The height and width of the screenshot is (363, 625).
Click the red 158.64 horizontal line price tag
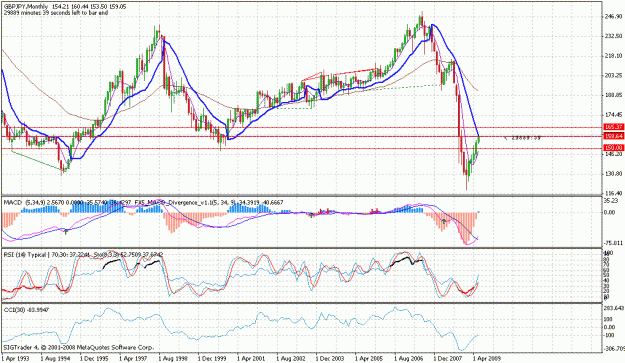tap(613, 136)
